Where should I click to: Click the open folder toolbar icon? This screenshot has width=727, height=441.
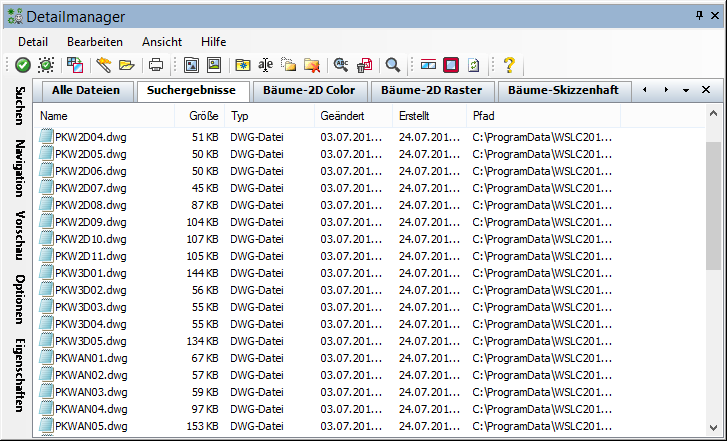(126, 65)
